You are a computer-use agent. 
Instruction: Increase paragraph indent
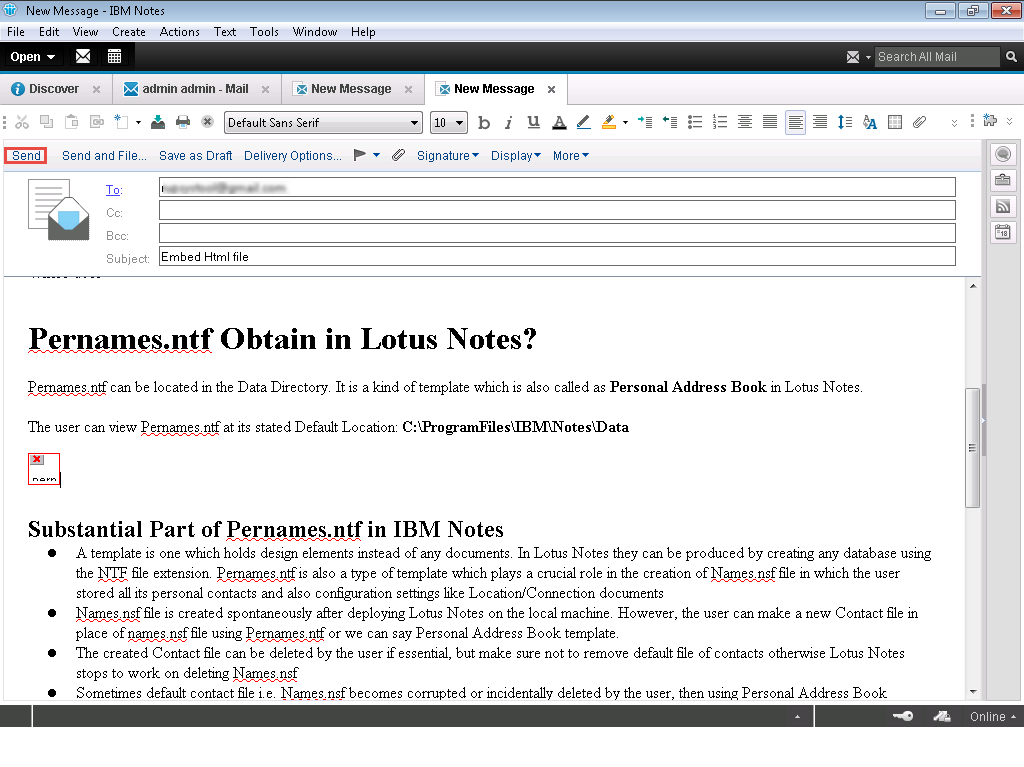[x=645, y=122]
